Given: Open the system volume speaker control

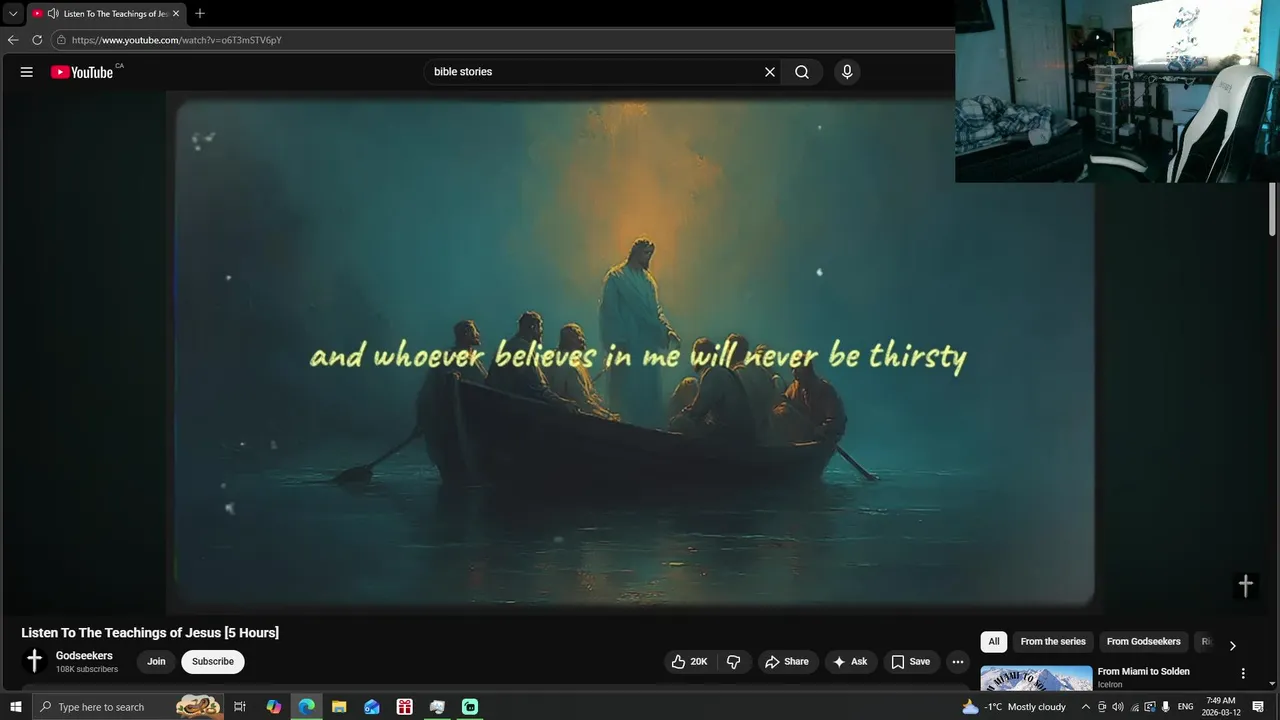Looking at the screenshot, I should (1118, 707).
